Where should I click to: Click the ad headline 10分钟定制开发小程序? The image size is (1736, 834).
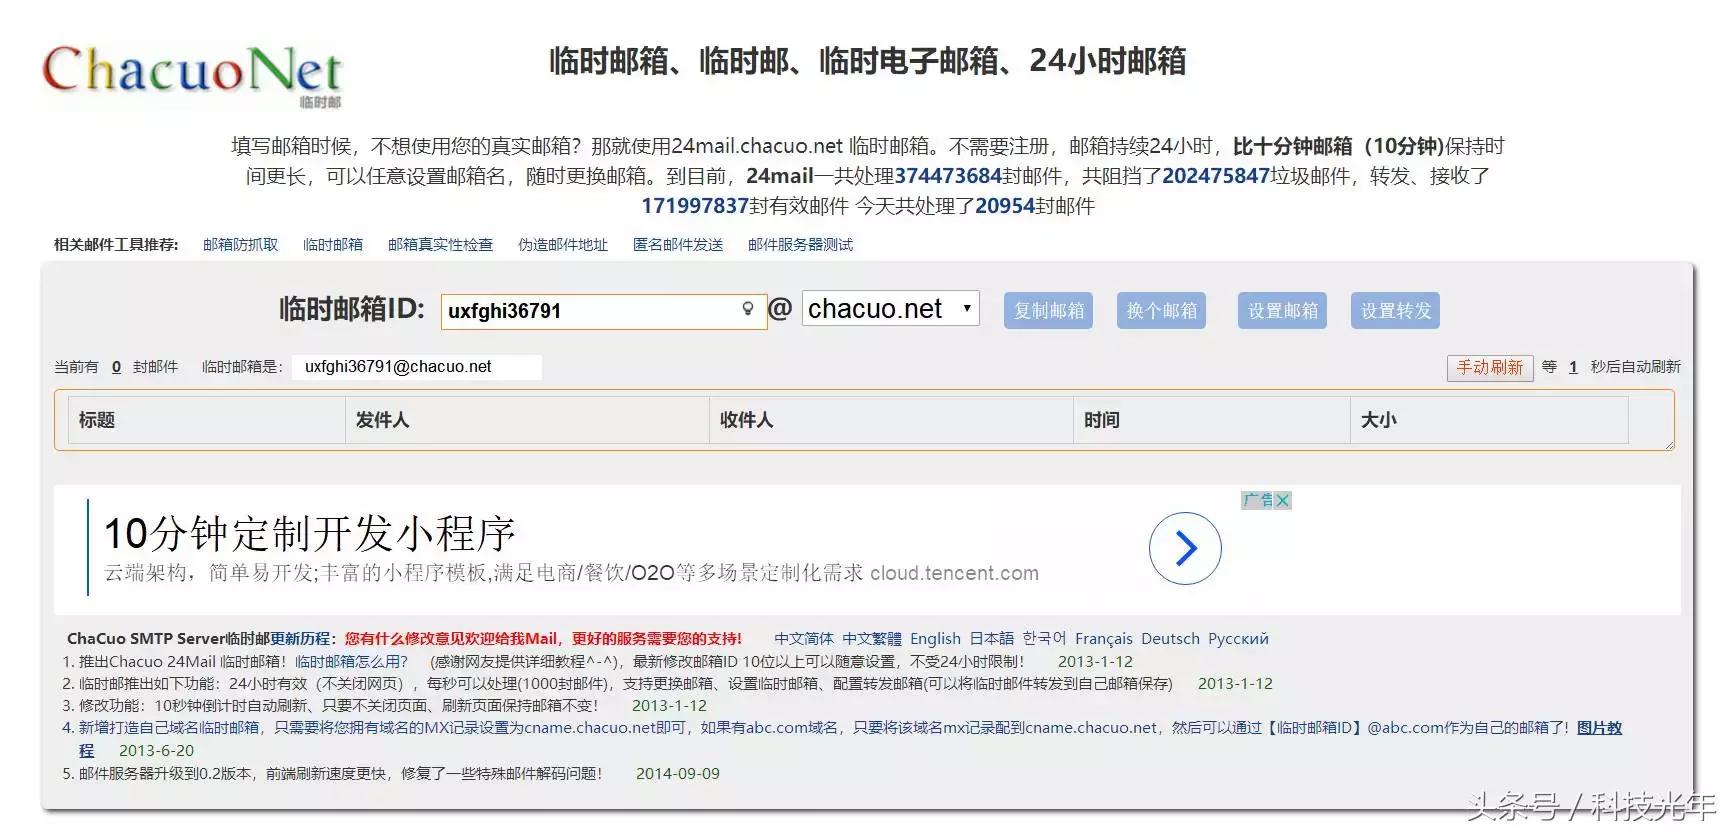pos(310,534)
